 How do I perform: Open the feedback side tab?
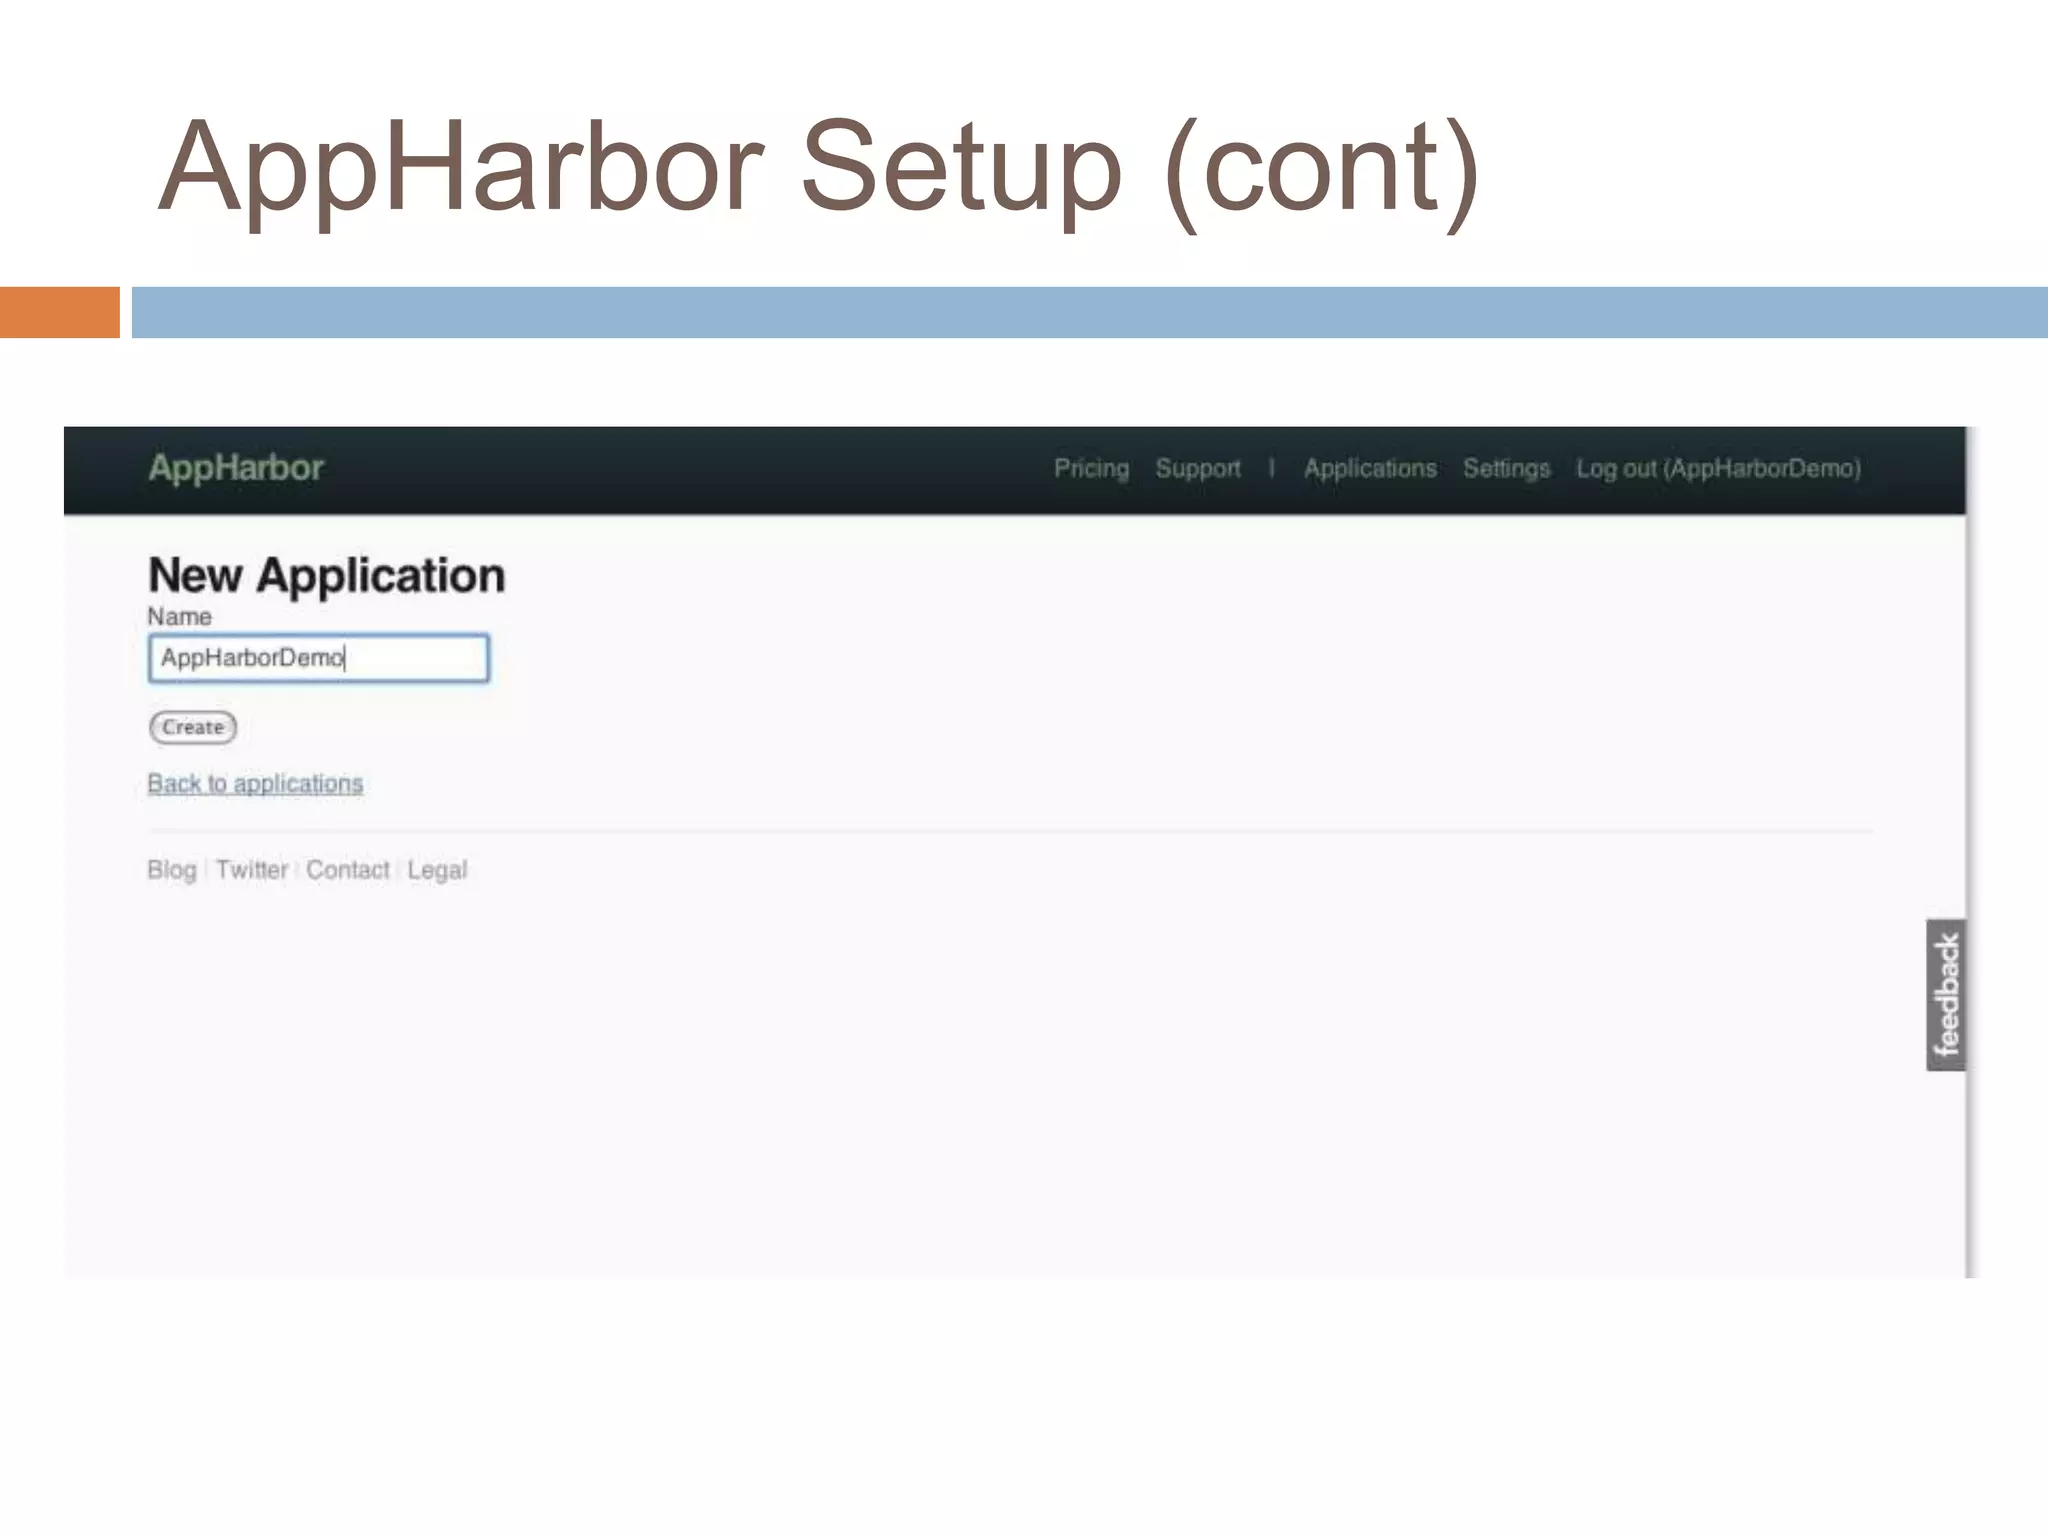coord(1946,995)
